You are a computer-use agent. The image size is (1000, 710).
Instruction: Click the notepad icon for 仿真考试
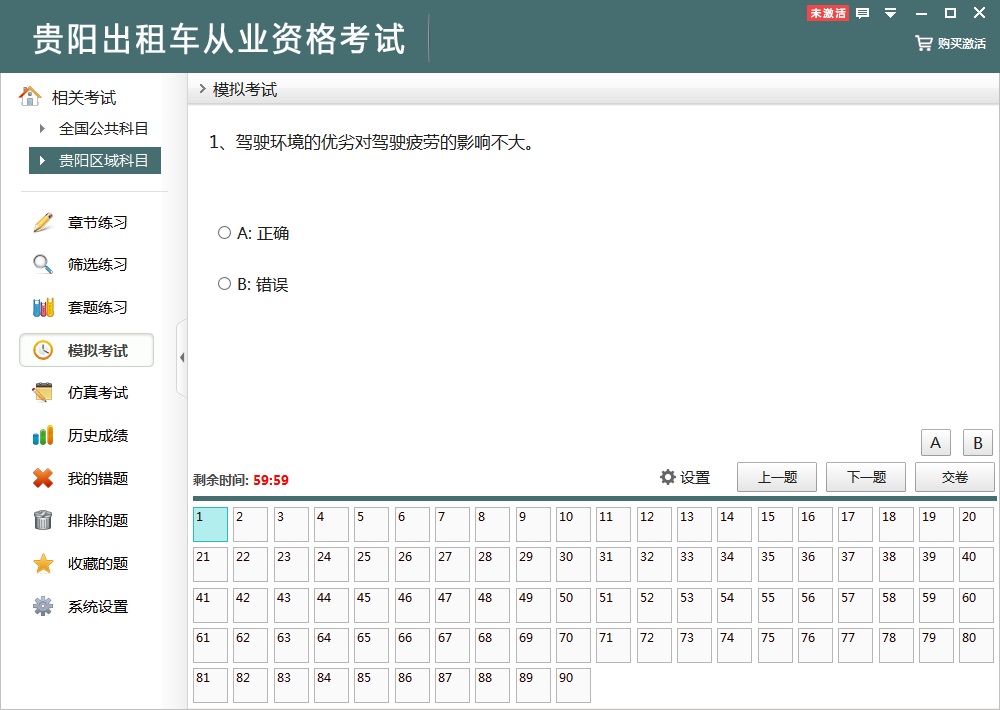[x=43, y=393]
